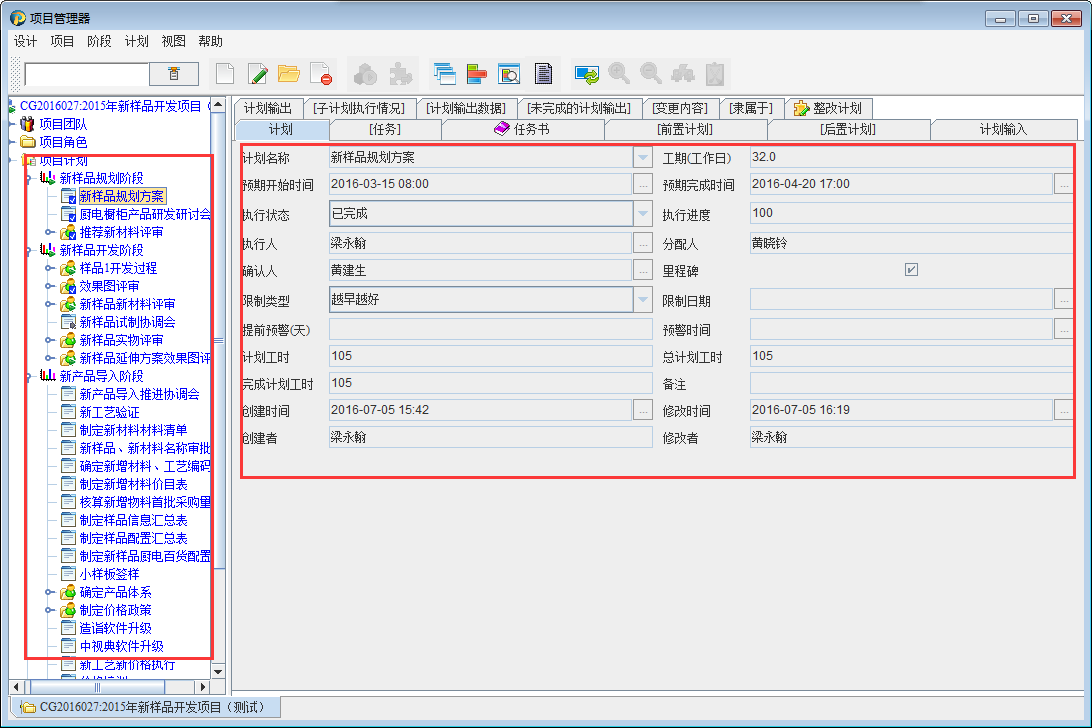Click the preview window magnifier icon
This screenshot has width=1092, height=728.
[509, 73]
